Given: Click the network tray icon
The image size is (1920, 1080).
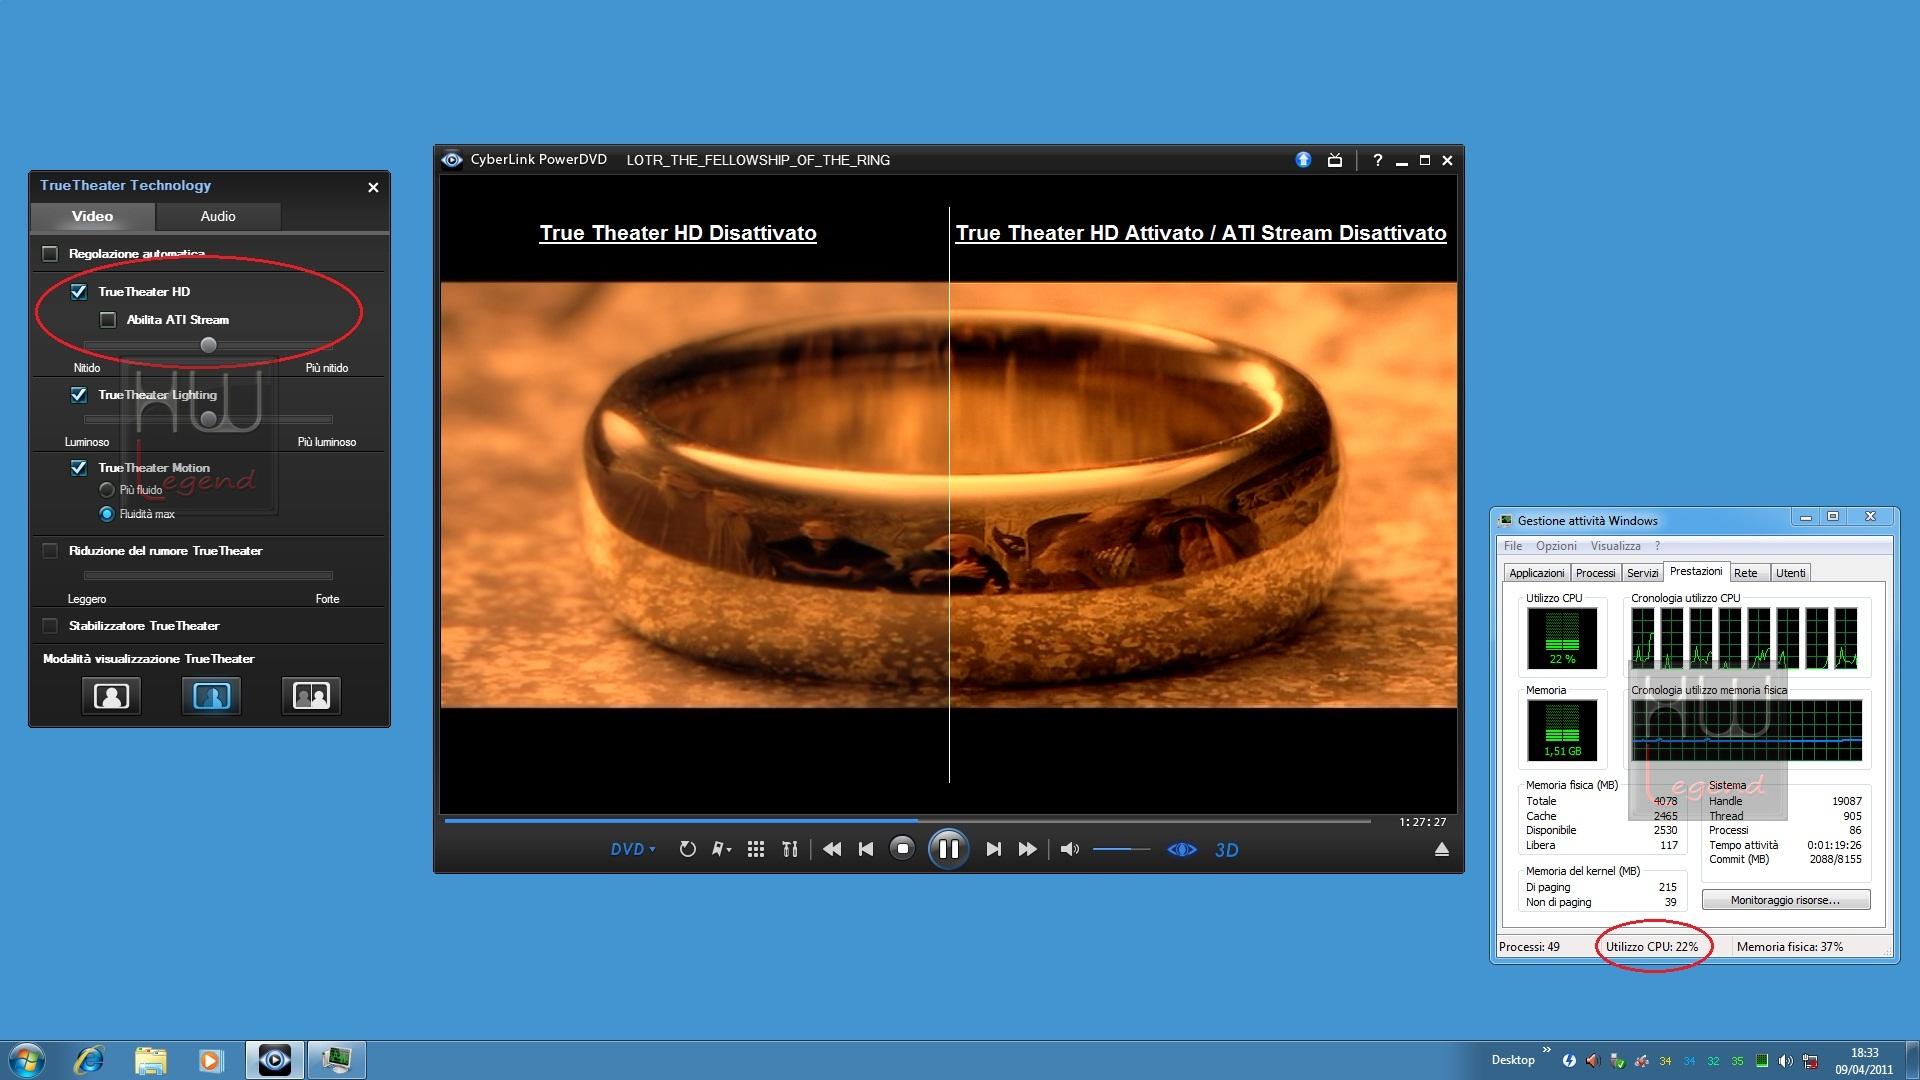Looking at the screenshot, I should [1810, 1061].
